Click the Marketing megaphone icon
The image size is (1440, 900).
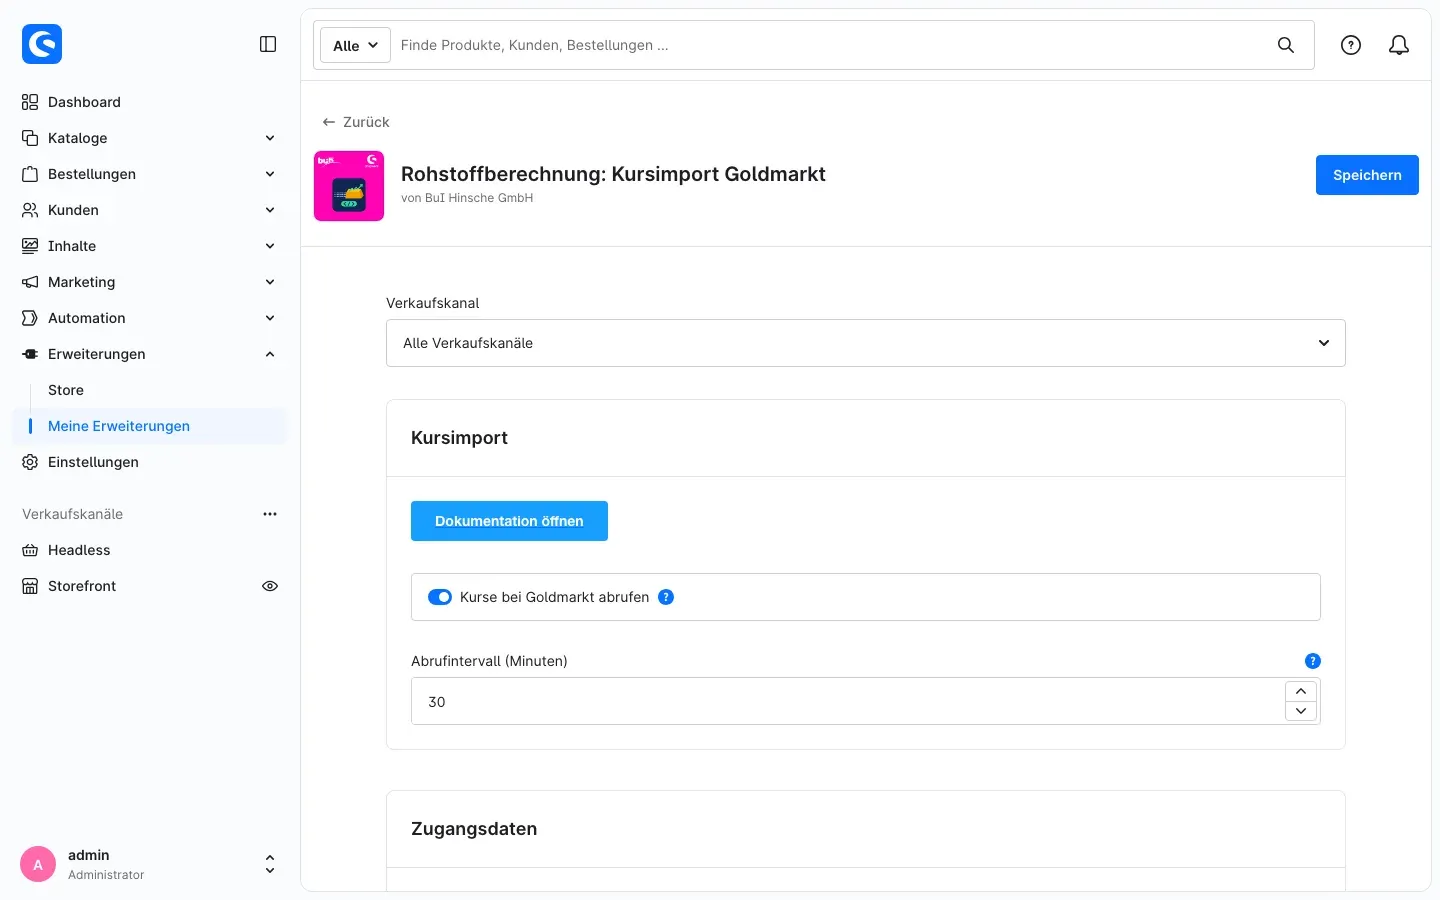30,282
